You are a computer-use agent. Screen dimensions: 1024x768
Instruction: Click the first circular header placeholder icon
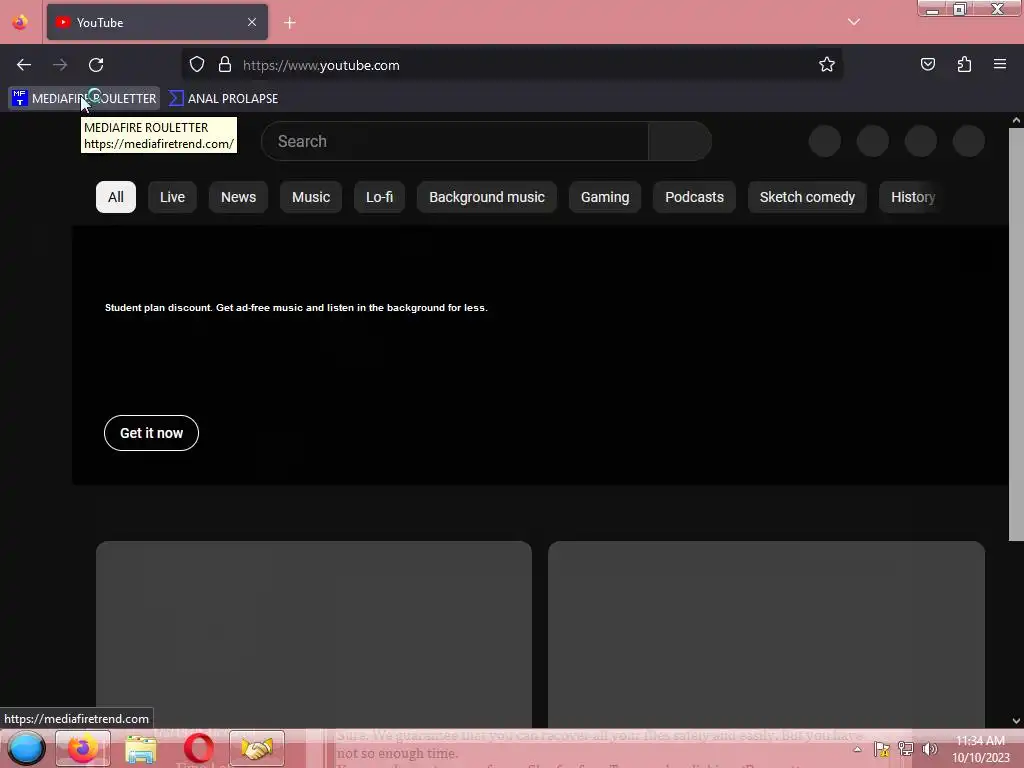tap(825, 141)
